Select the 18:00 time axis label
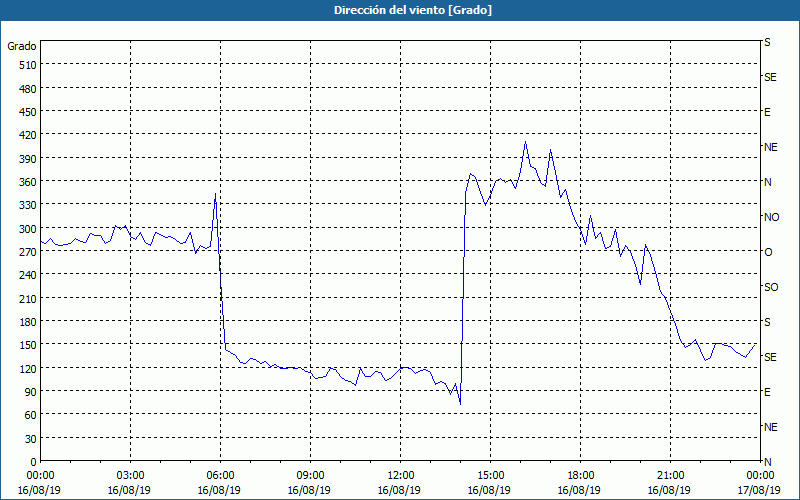 (581, 476)
